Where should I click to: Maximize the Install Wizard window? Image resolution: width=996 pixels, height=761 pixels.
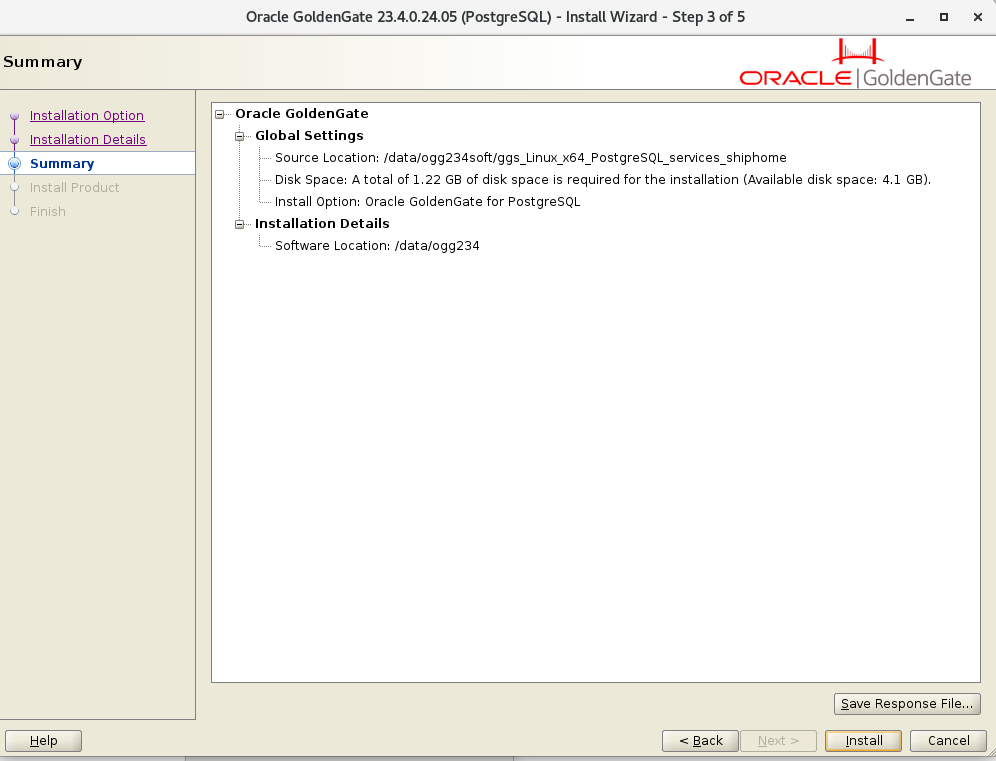(x=944, y=17)
